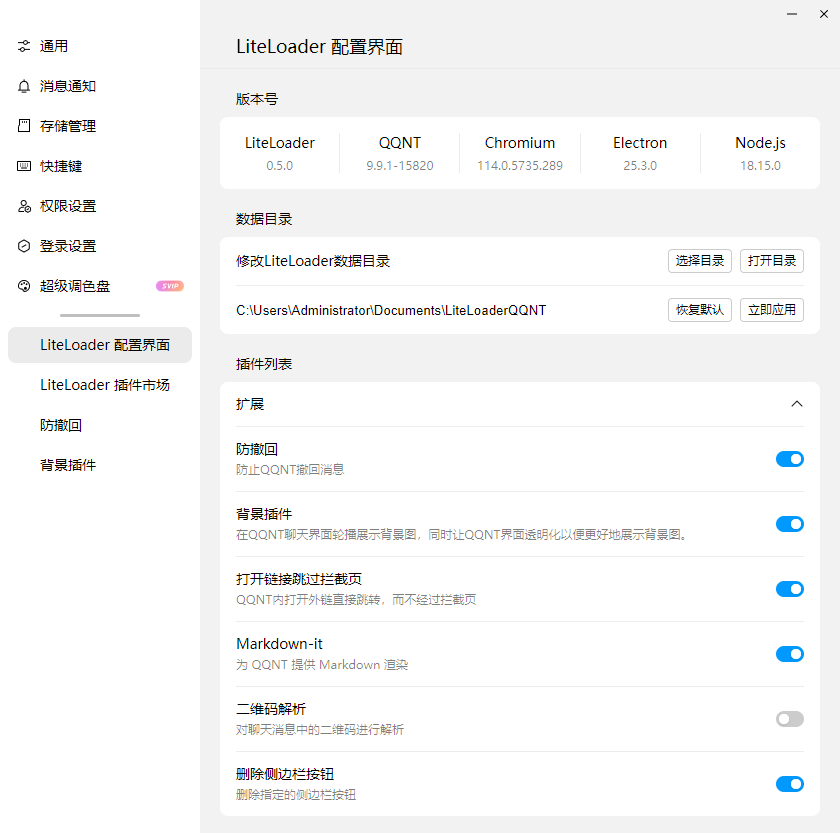840x833 pixels.
Task: Click the 快捷键 keyboard icon
Action: pyautogui.click(x=24, y=166)
